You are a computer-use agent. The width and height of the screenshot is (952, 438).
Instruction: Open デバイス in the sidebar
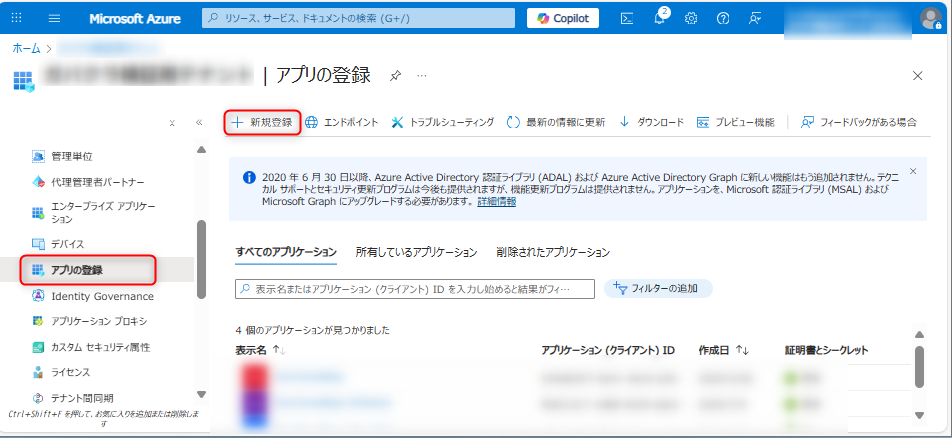click(x=58, y=244)
